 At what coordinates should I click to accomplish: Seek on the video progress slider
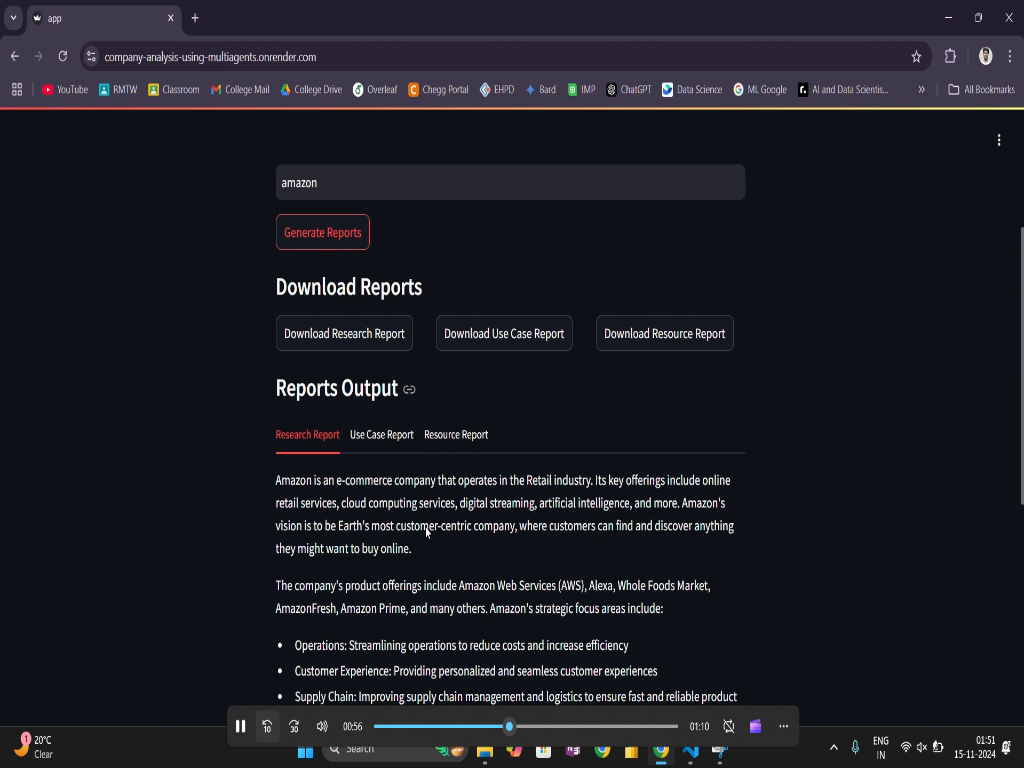click(x=526, y=726)
